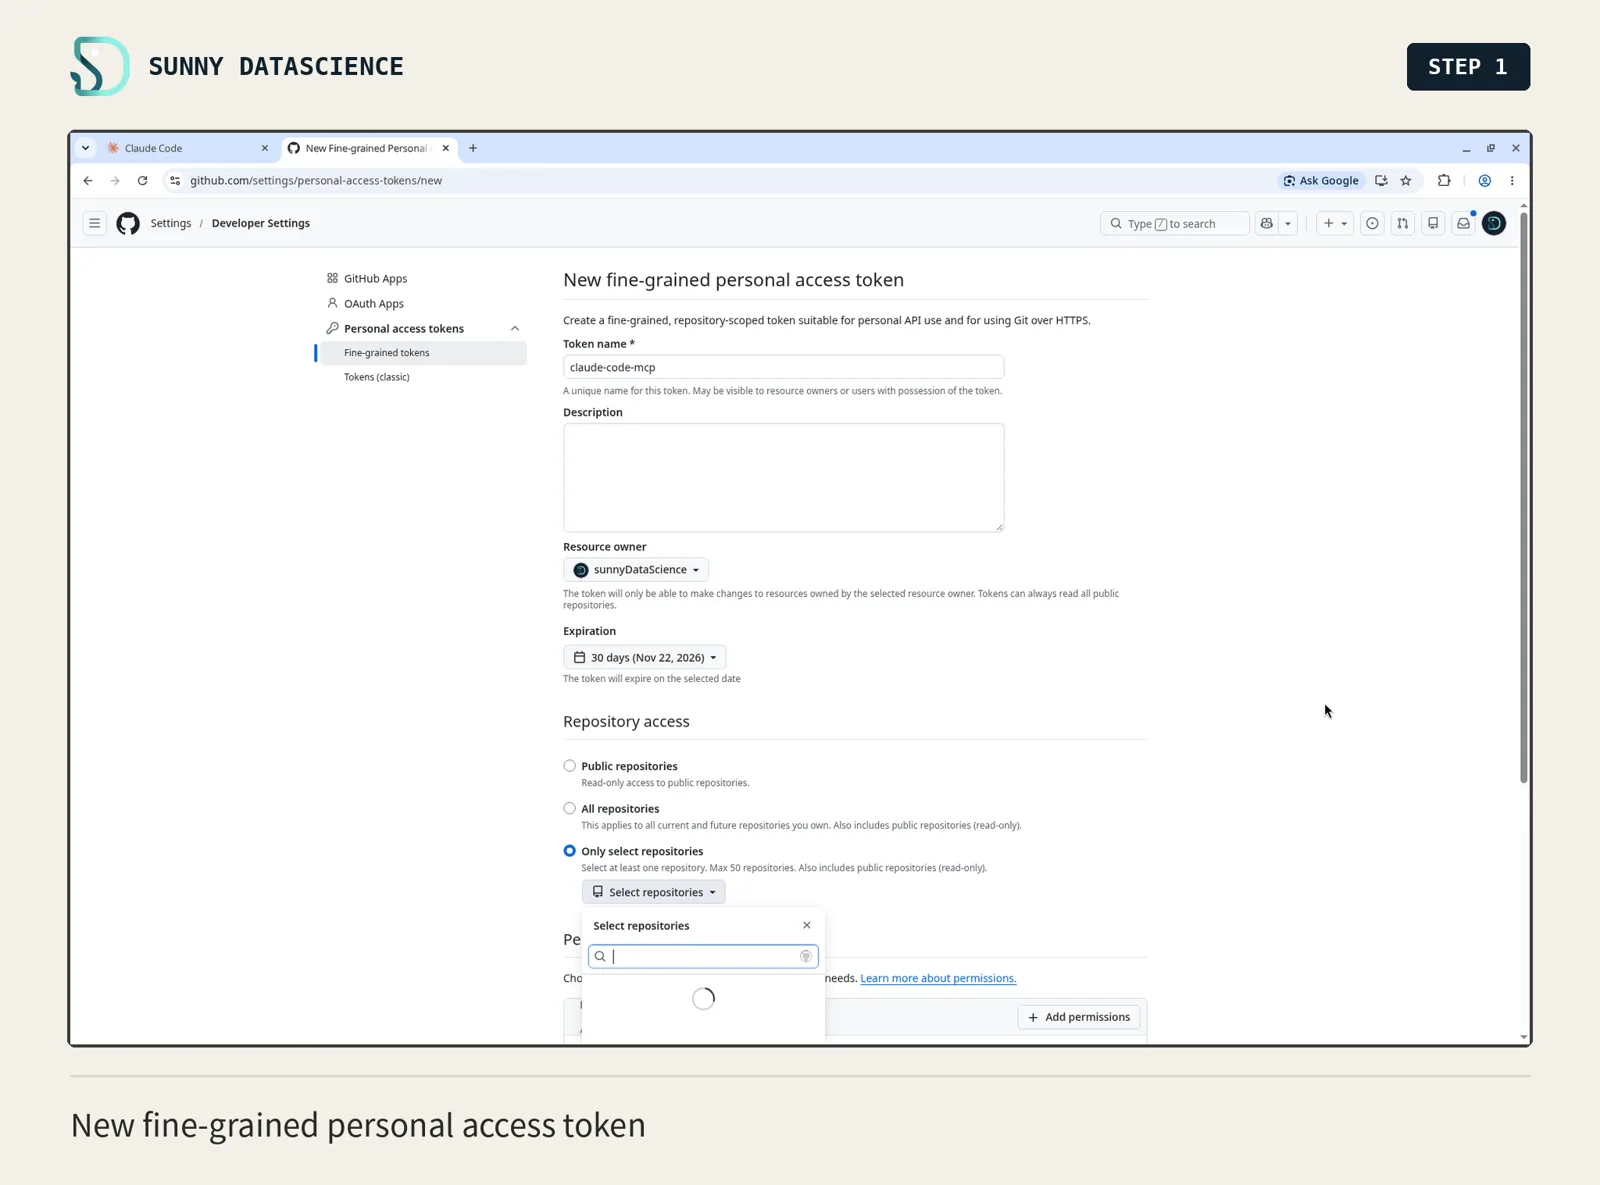Open the browser extensions puzzle icon
This screenshot has width=1600, height=1185.
click(1444, 181)
